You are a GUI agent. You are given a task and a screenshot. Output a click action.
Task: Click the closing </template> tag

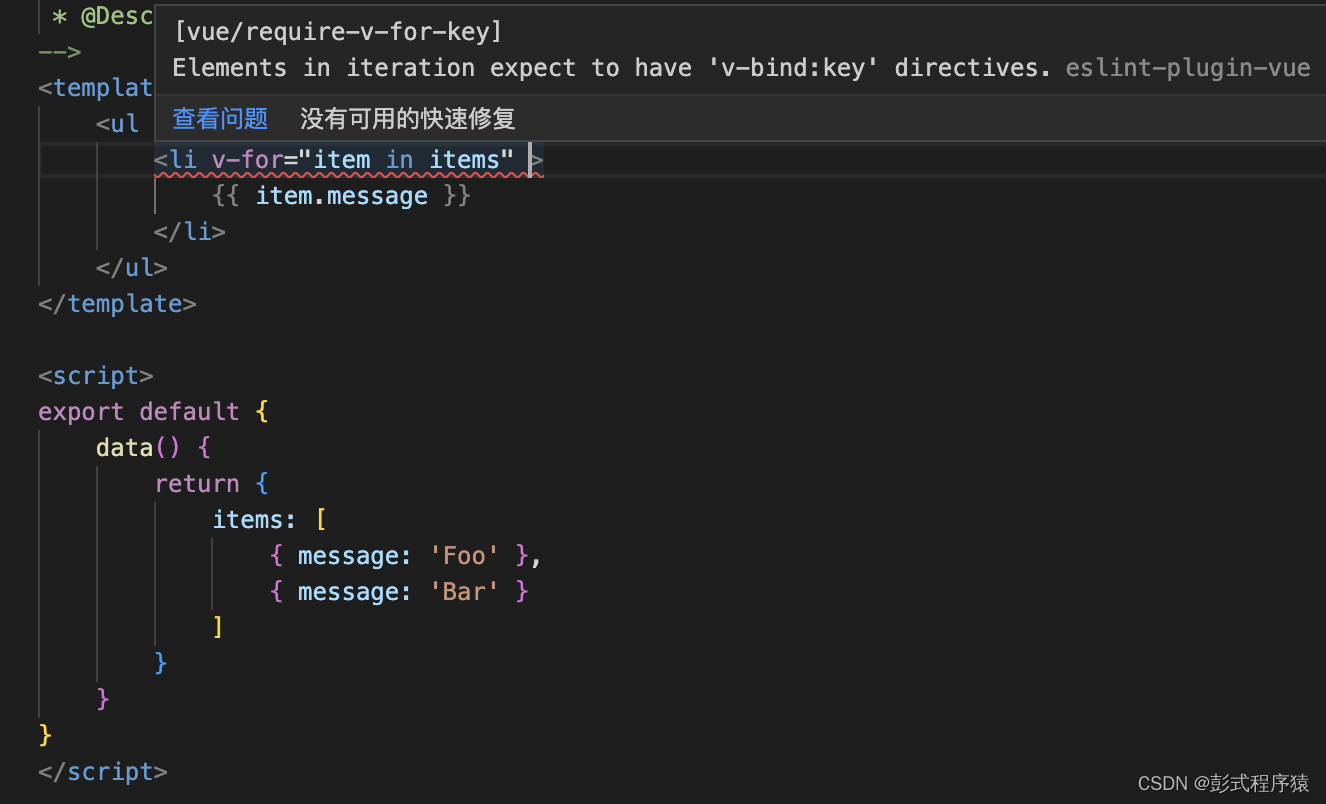[117, 304]
